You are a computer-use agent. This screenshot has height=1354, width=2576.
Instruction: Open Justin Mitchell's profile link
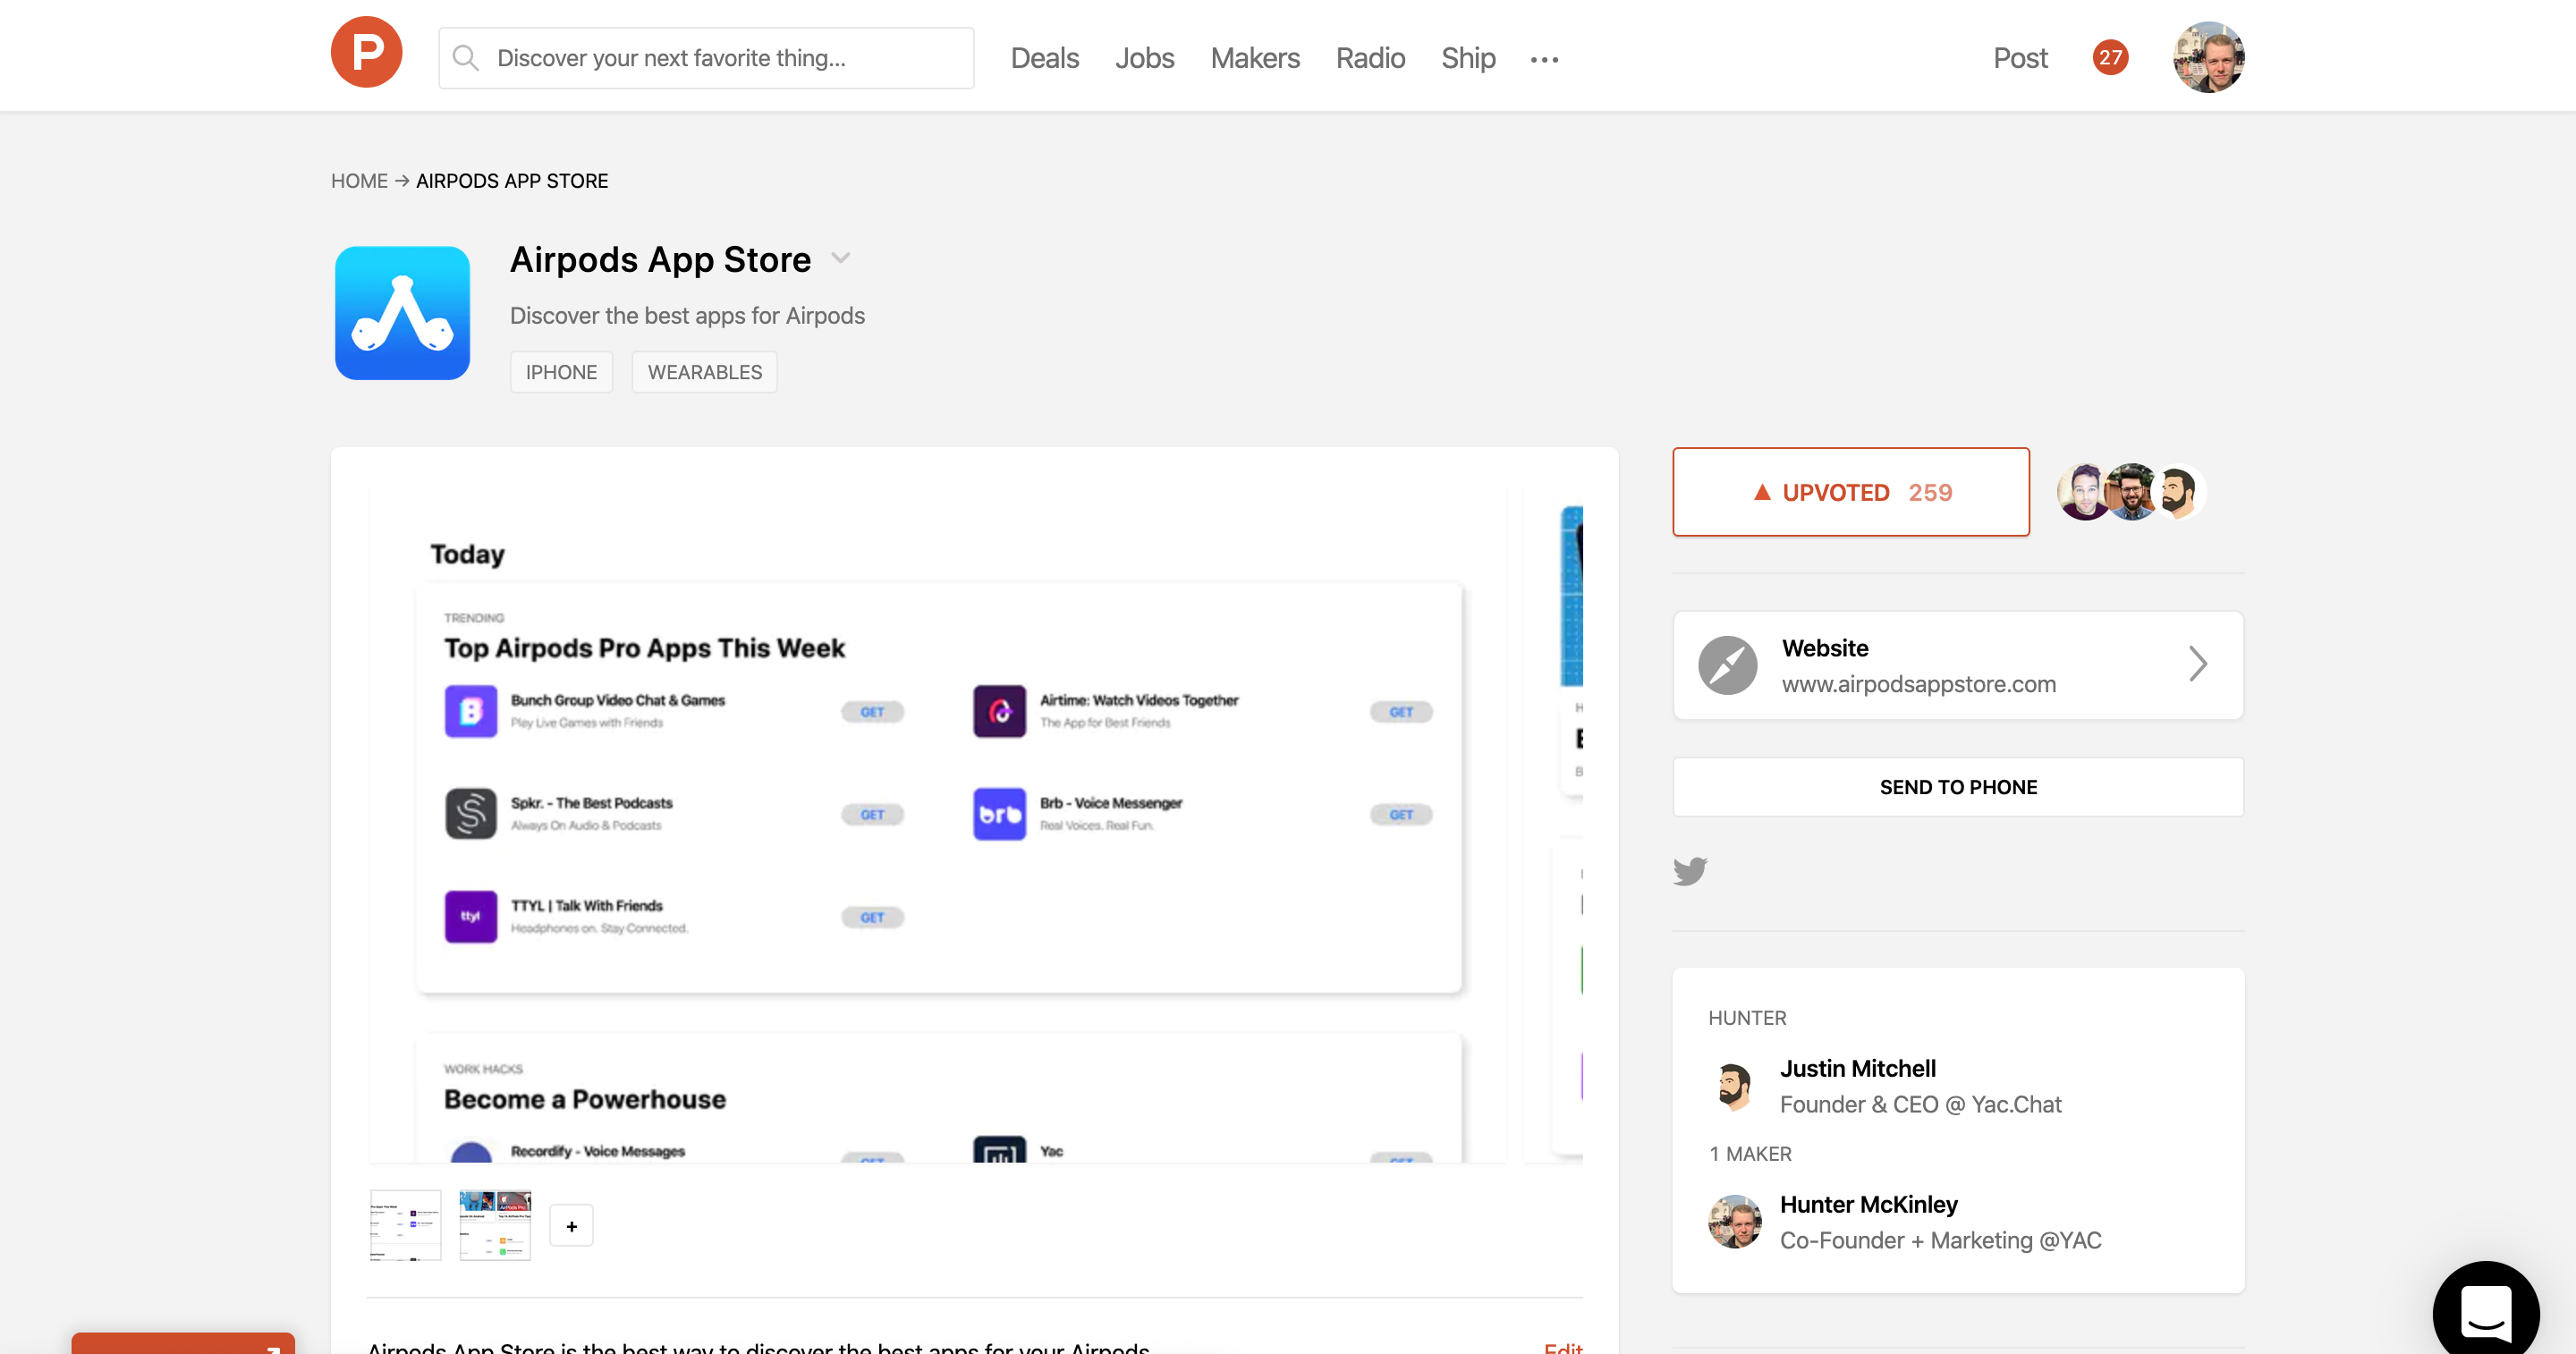point(1857,1068)
